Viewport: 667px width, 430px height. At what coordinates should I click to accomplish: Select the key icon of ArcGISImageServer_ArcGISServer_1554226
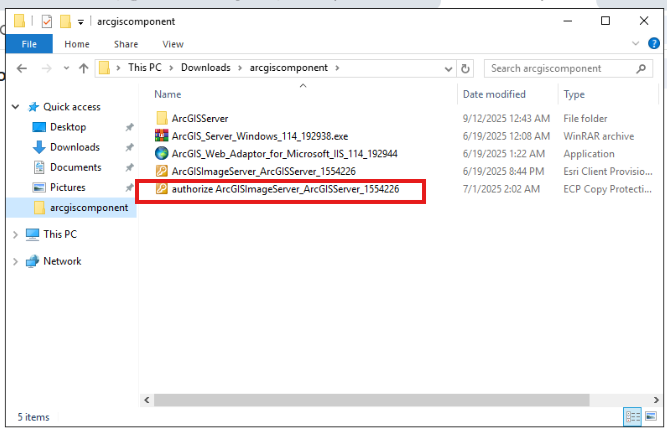[x=162, y=171]
